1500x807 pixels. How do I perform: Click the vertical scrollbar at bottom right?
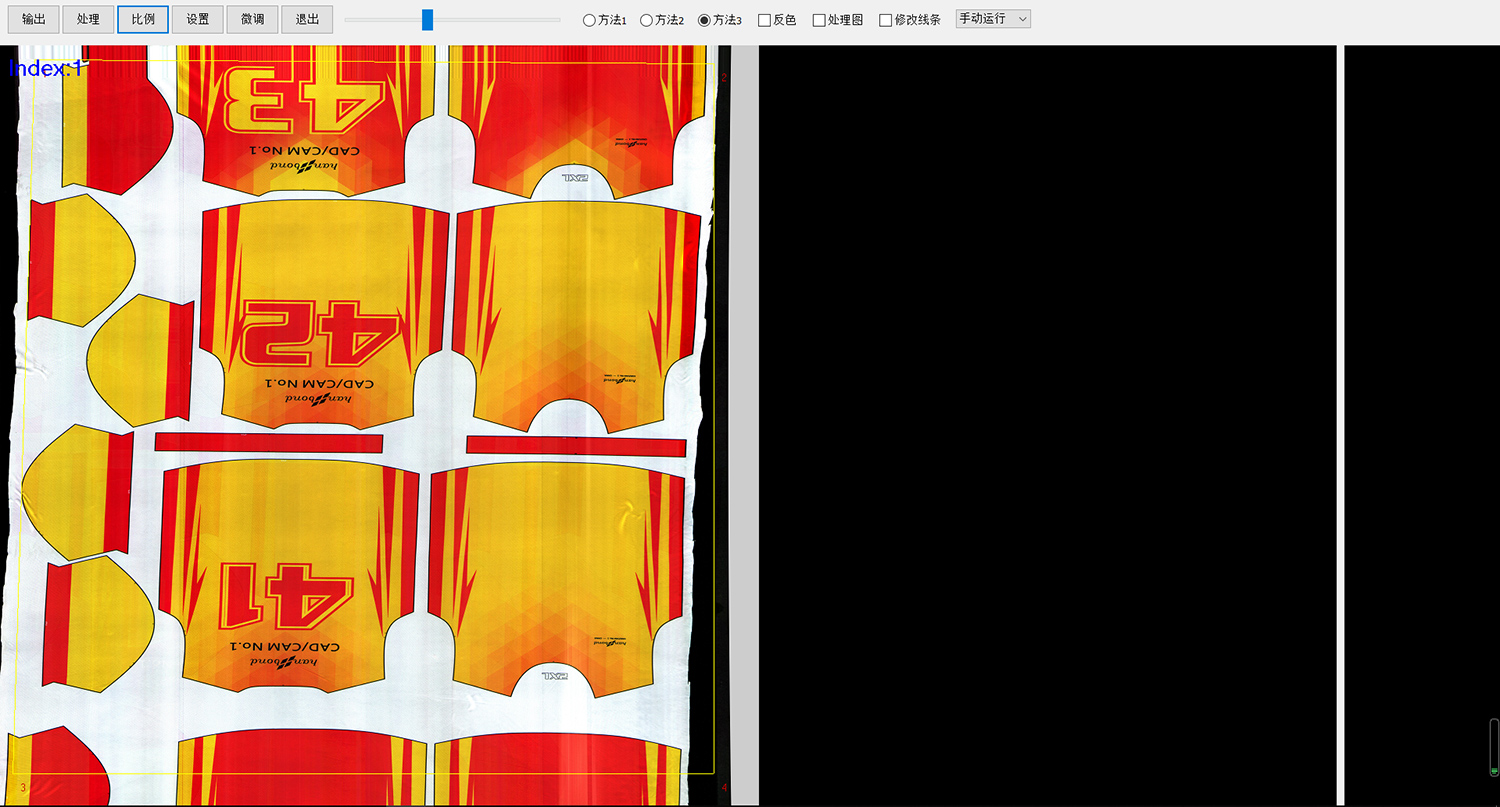click(1494, 747)
